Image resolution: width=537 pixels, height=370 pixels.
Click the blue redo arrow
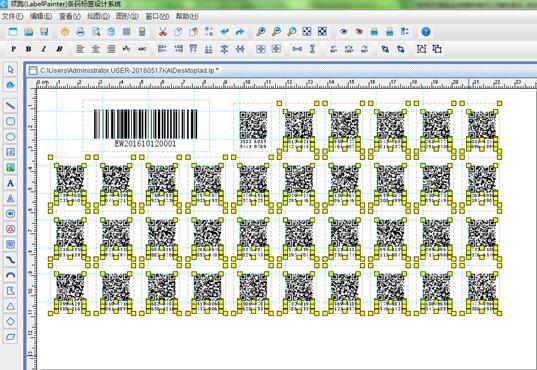tap(240, 32)
